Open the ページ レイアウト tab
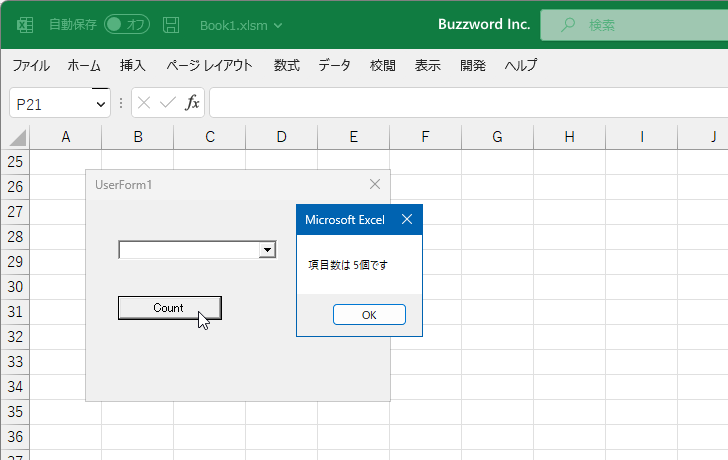The image size is (728, 460). [x=209, y=65]
